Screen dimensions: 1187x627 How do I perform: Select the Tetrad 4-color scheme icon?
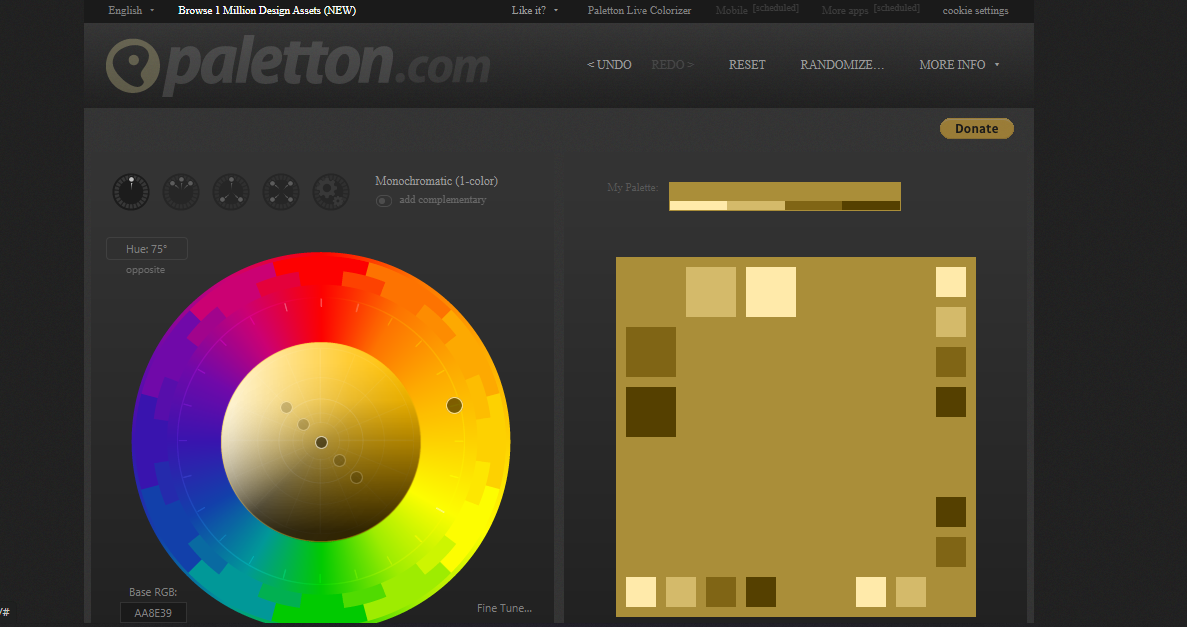(281, 192)
